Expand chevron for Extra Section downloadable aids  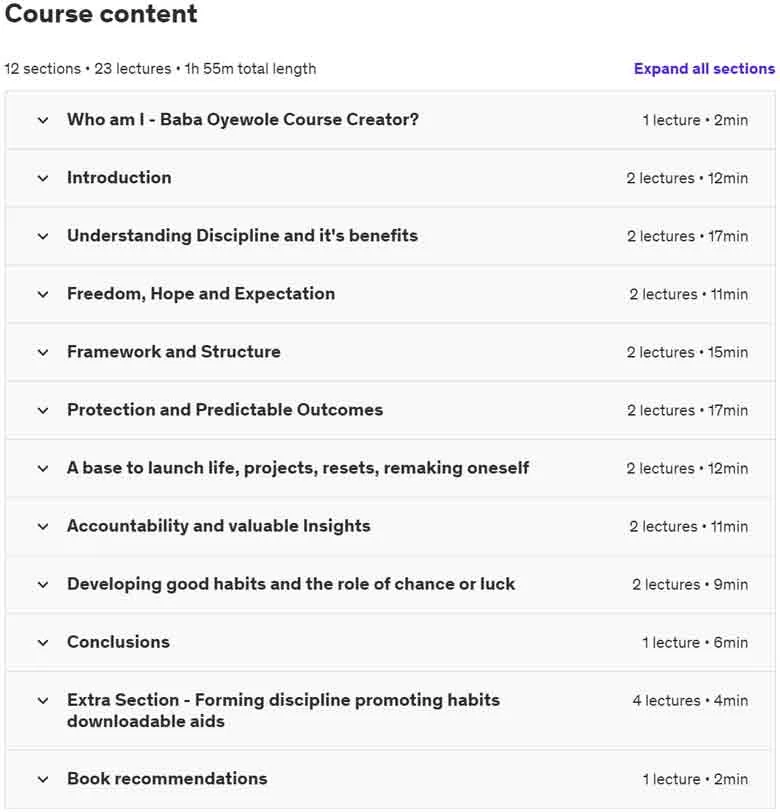(43, 701)
